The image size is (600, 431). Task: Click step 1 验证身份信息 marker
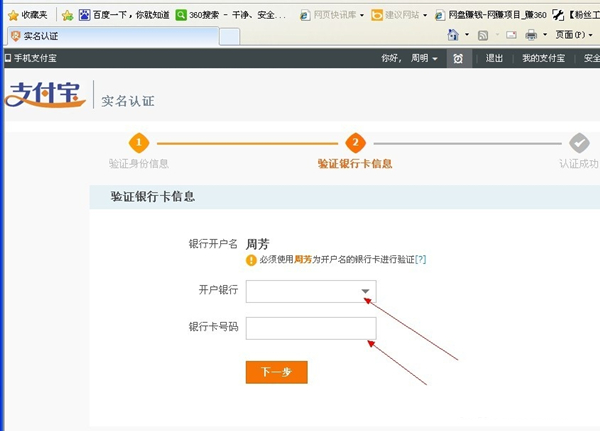(x=139, y=143)
